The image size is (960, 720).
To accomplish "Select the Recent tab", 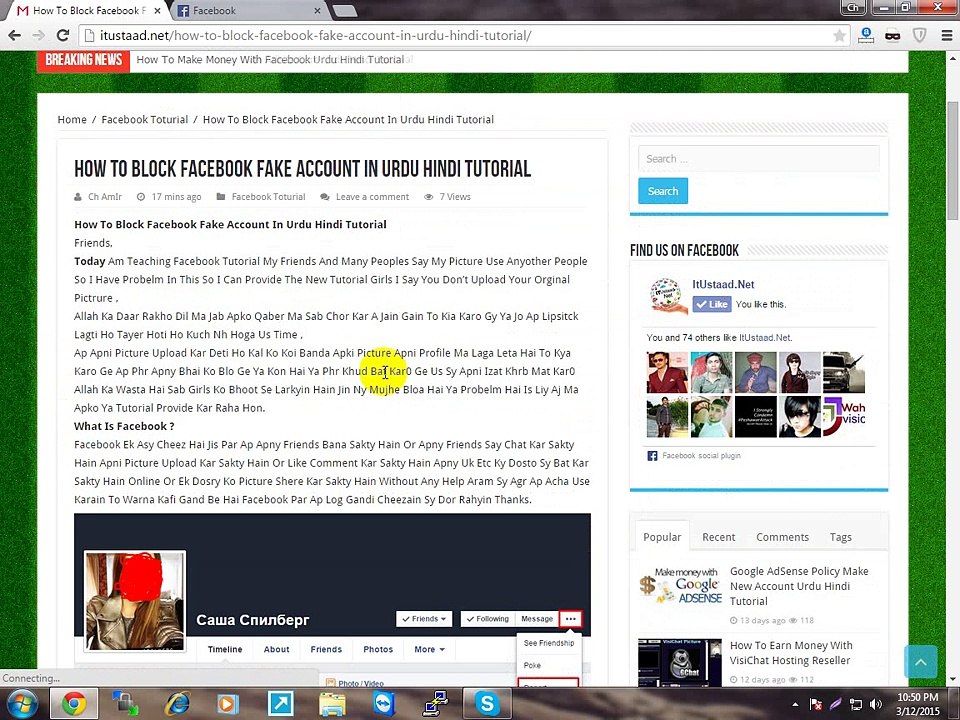I will (718, 537).
